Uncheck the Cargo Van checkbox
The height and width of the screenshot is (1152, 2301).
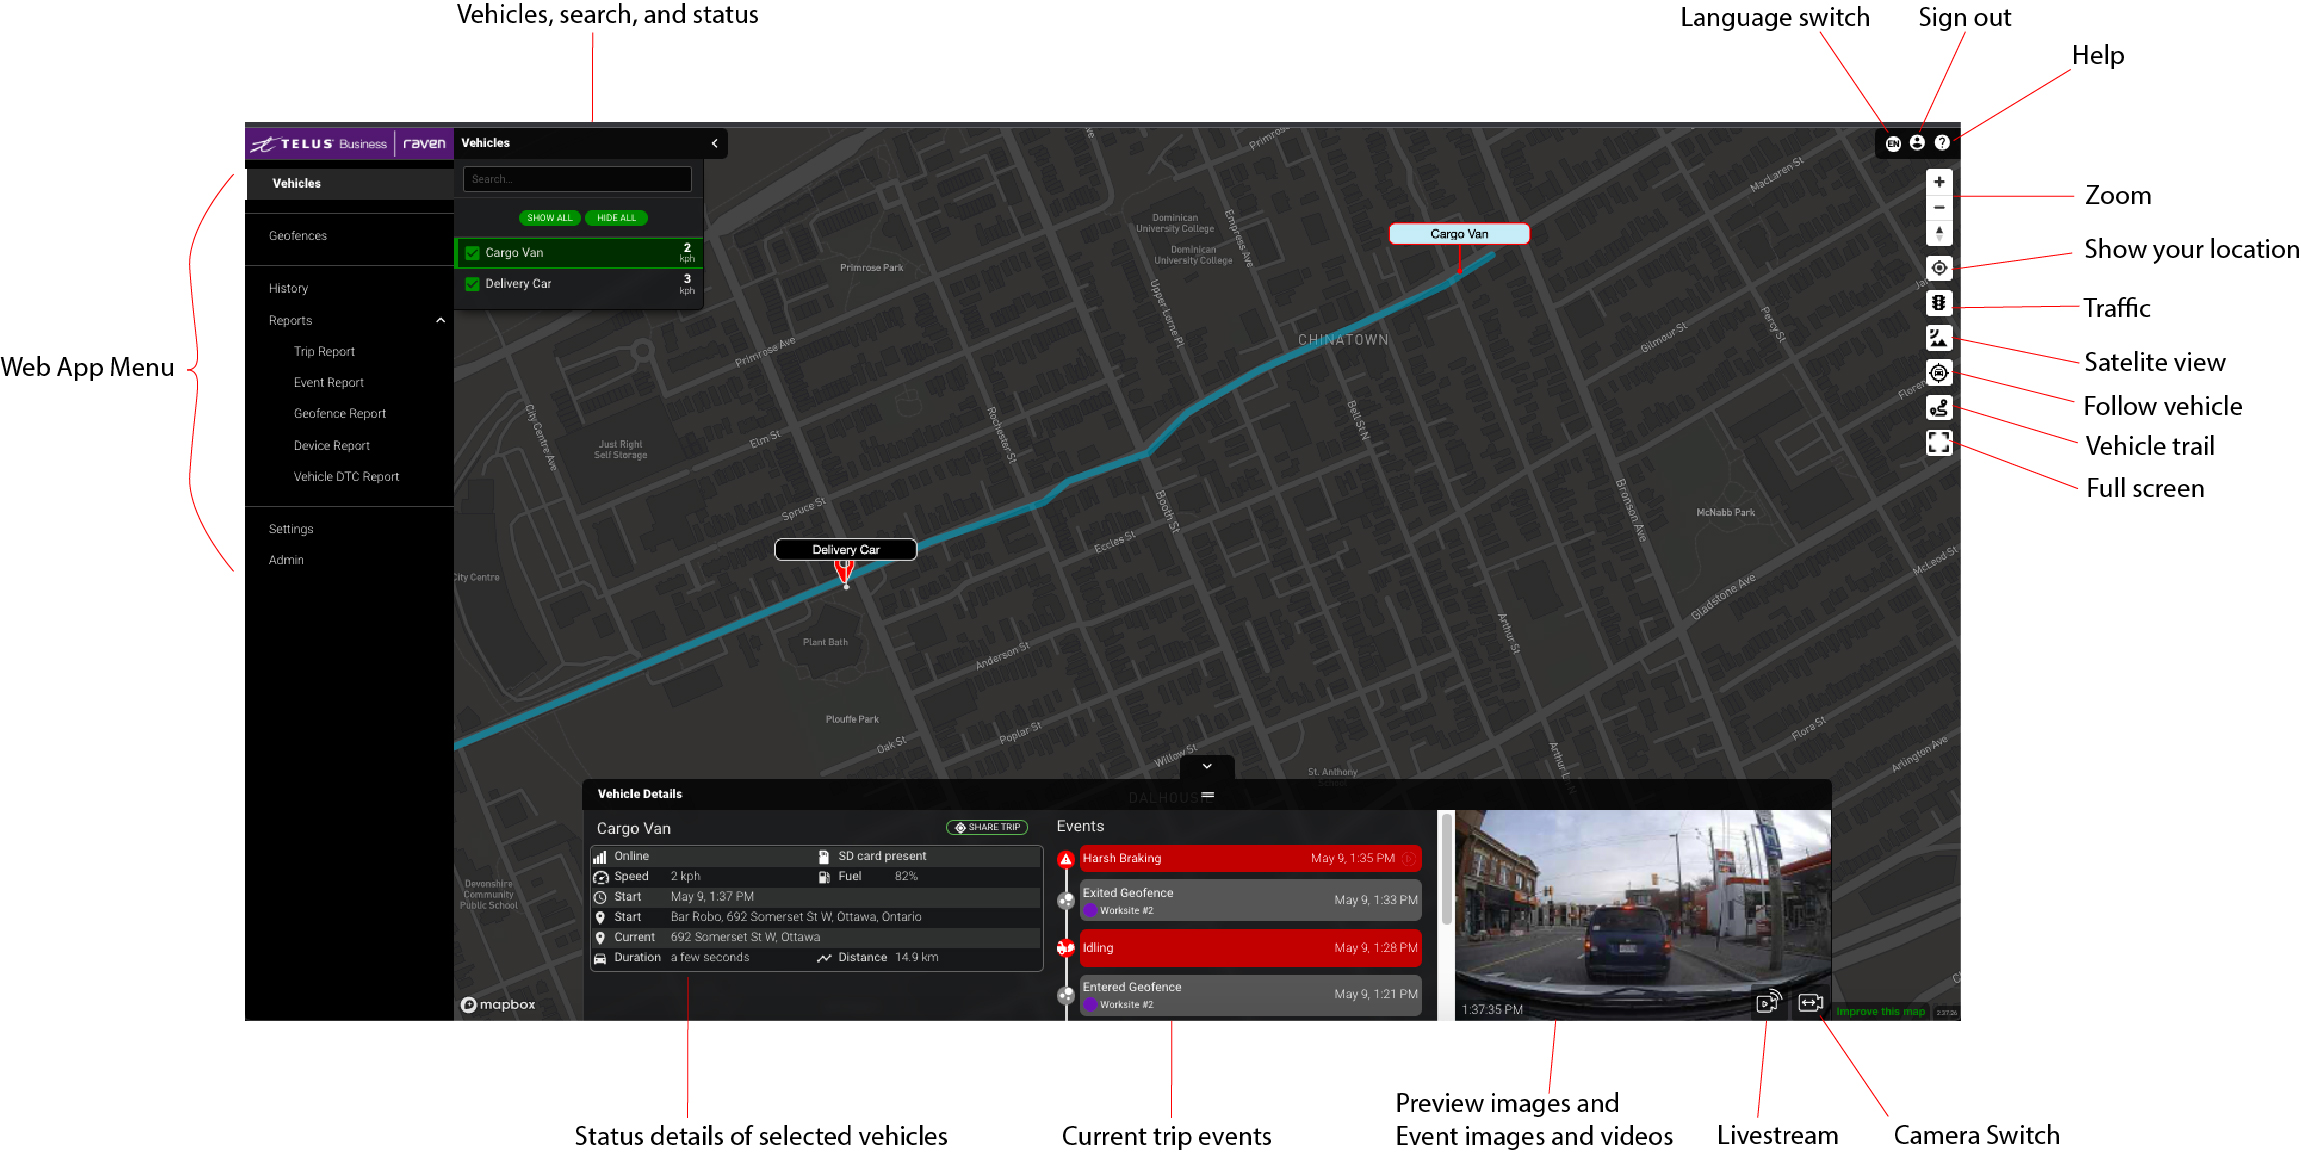coord(473,253)
